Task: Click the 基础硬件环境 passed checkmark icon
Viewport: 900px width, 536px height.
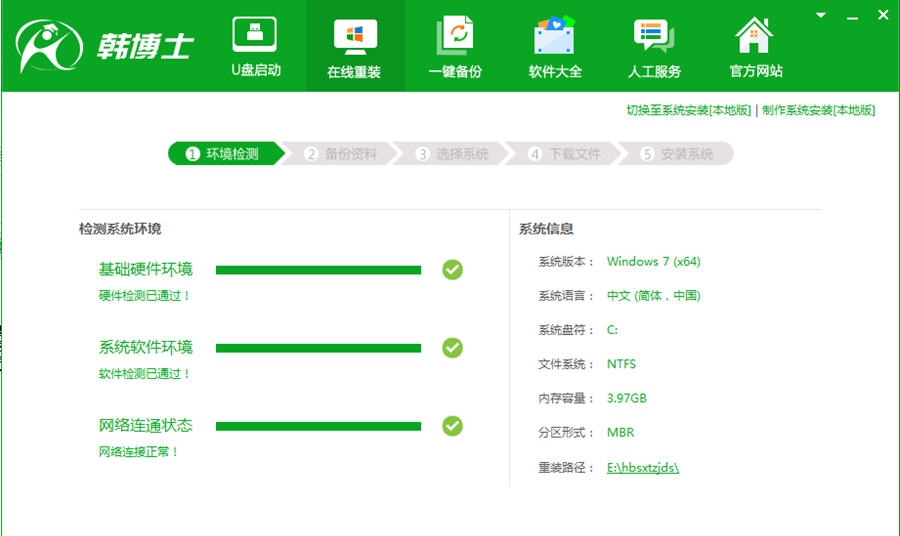Action: 452,270
